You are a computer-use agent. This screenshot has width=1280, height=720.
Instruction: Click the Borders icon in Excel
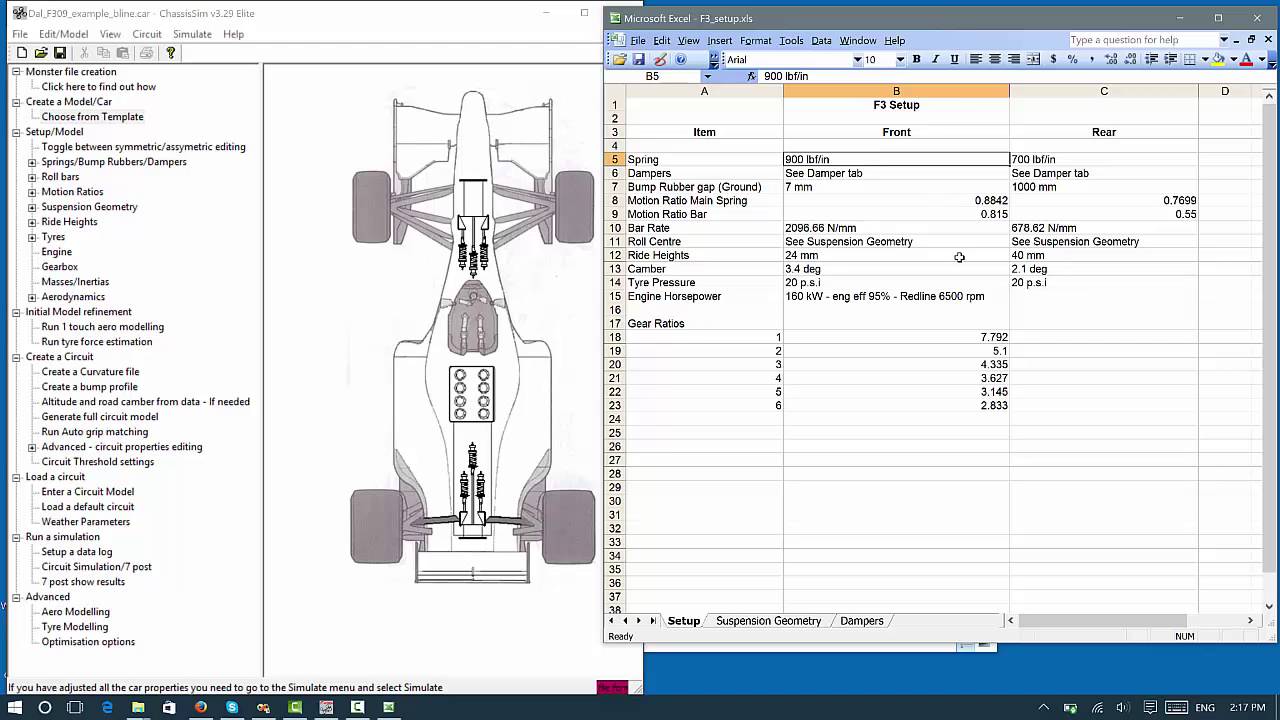tap(1190, 60)
